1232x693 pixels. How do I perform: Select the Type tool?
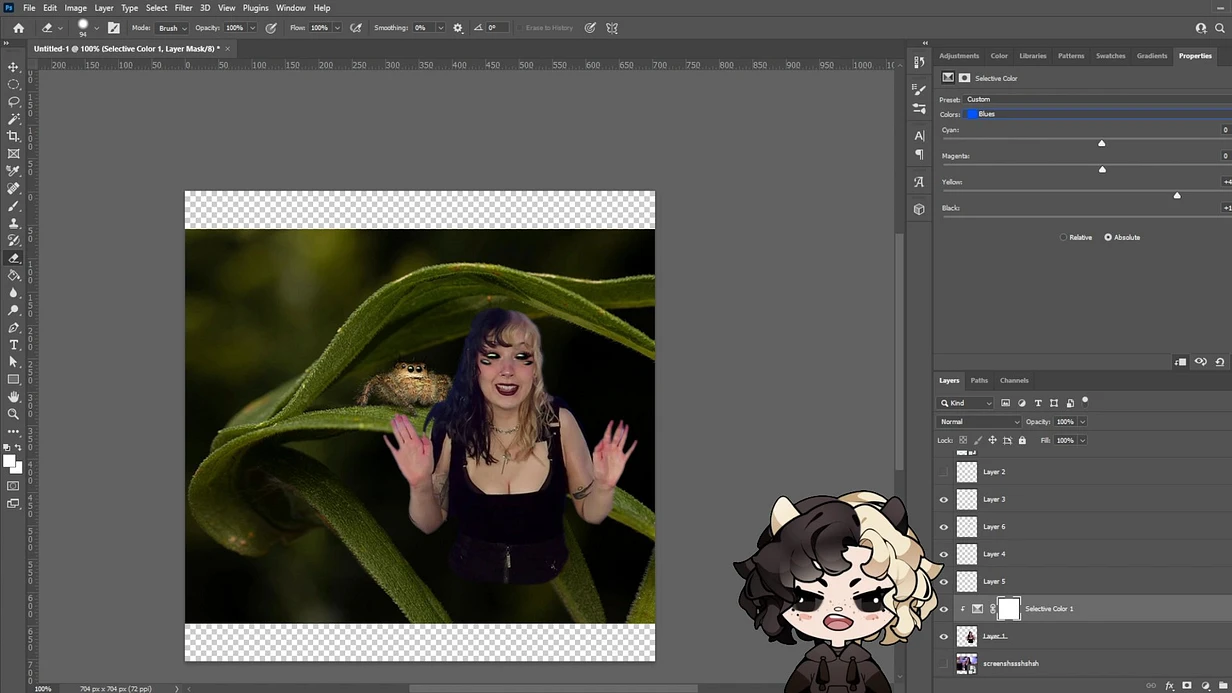[x=13, y=345]
